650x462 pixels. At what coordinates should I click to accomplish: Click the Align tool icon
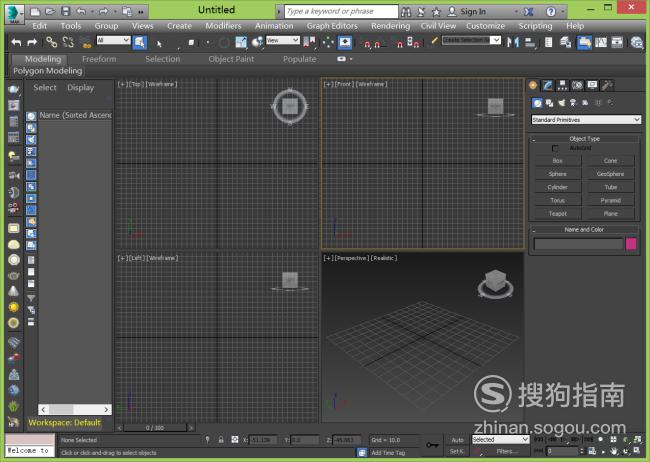click(x=530, y=42)
